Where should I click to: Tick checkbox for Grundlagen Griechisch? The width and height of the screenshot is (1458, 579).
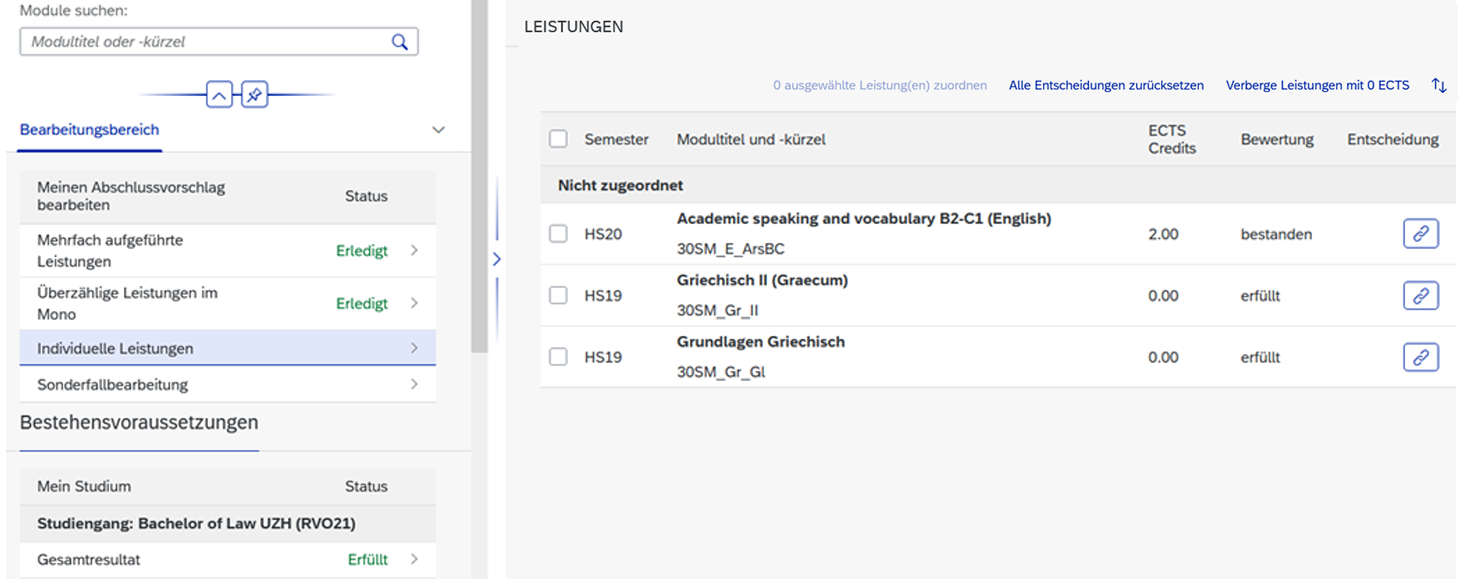[x=558, y=357]
